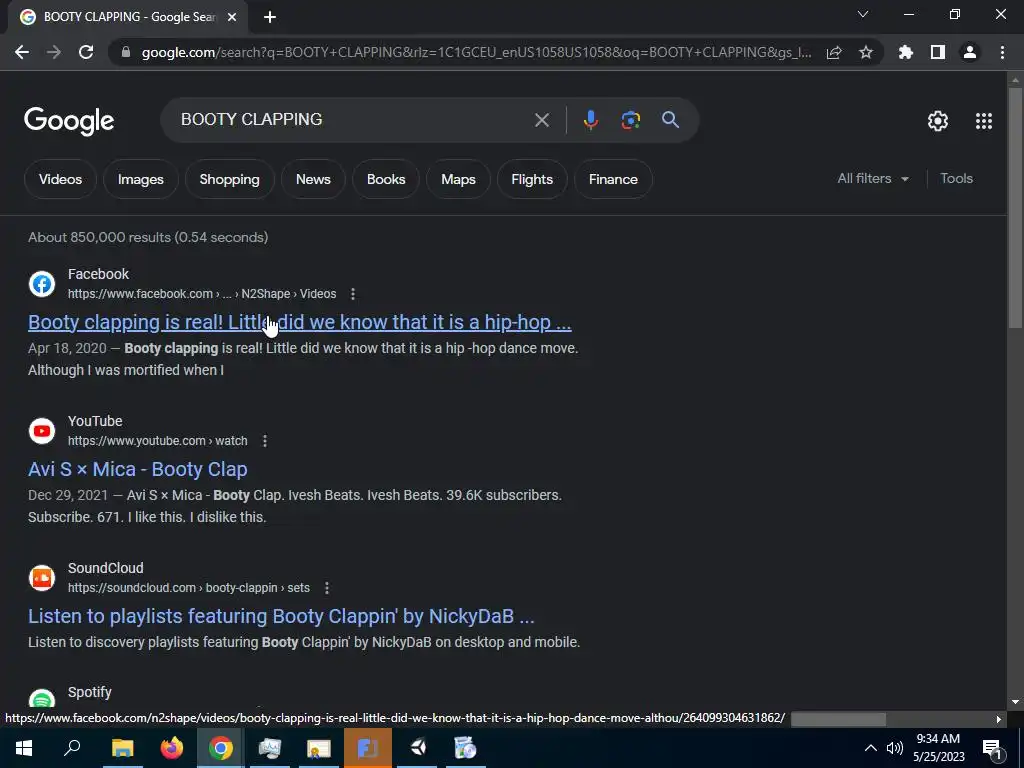Open the Avi S × Mica YouTube link

coord(138,469)
